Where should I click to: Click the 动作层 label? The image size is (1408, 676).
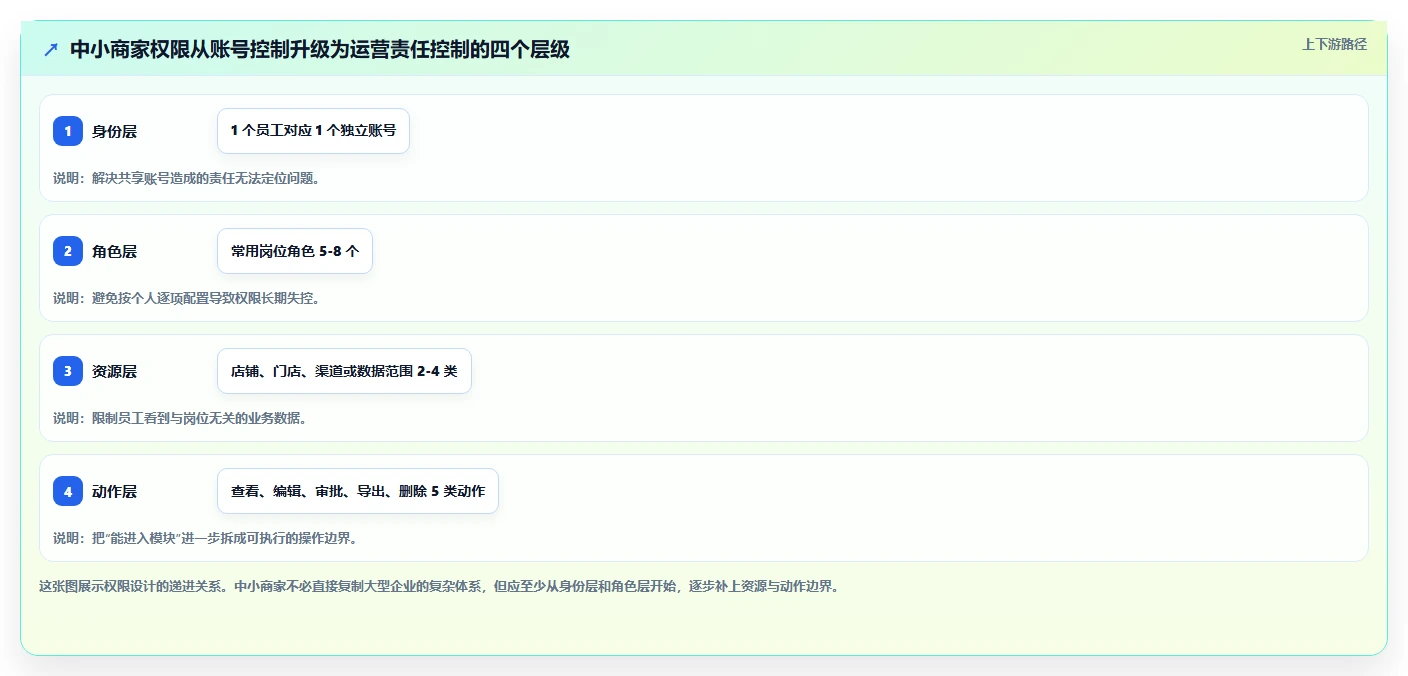114,491
